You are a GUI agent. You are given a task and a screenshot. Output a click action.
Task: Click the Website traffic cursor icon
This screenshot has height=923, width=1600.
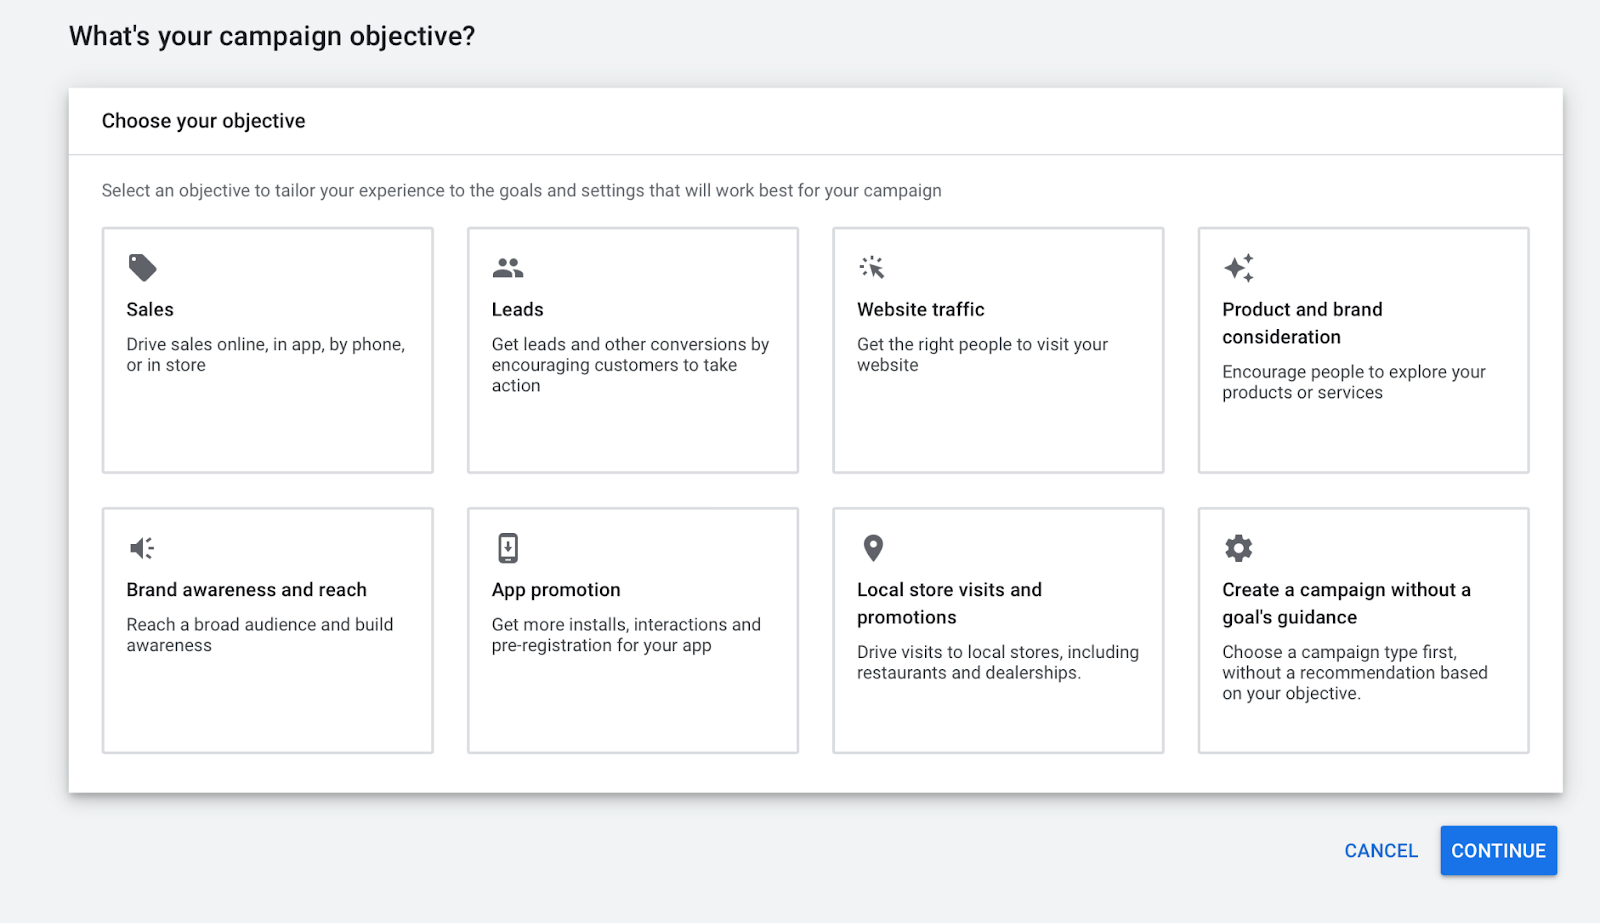click(x=872, y=268)
